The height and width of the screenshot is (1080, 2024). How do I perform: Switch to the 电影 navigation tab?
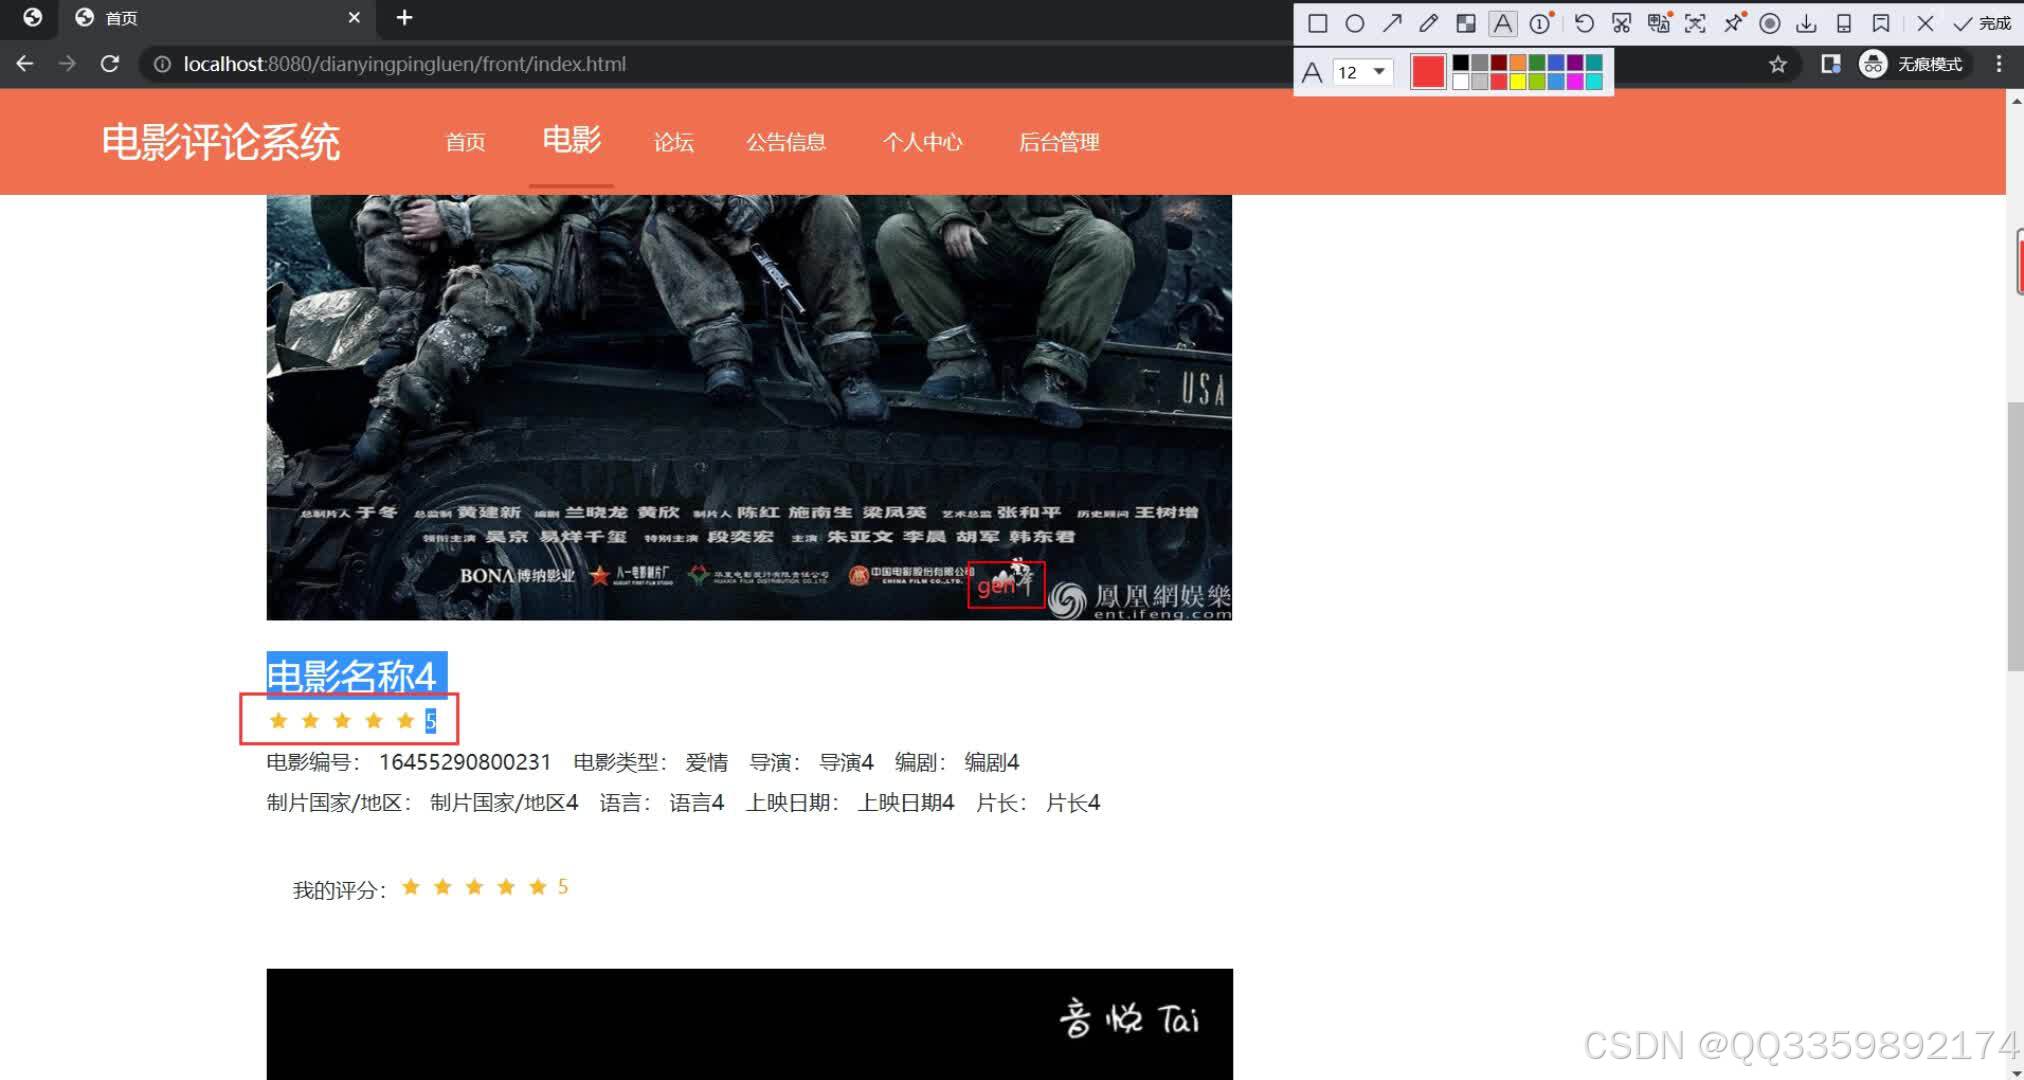click(x=571, y=141)
